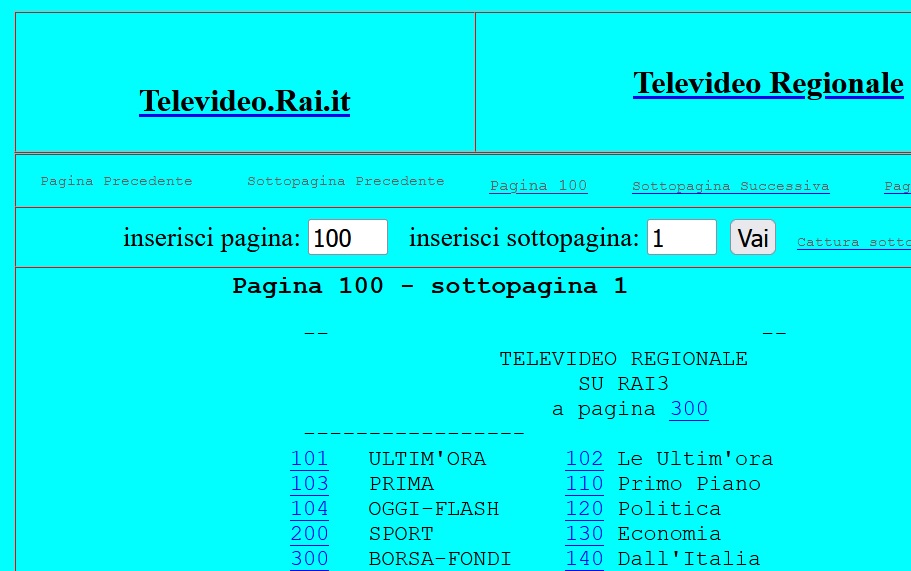This screenshot has height=571, width=911.
Task: Click the 'inserisci sottopagina:' label
Action: click(x=523, y=238)
